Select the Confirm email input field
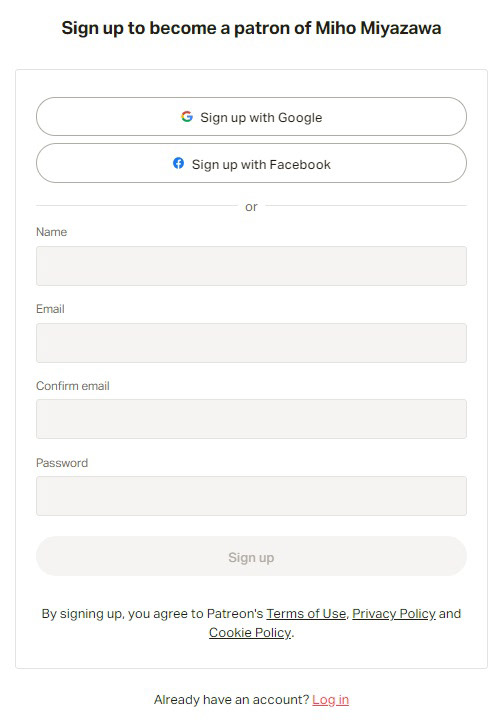498x720 pixels. click(252, 419)
